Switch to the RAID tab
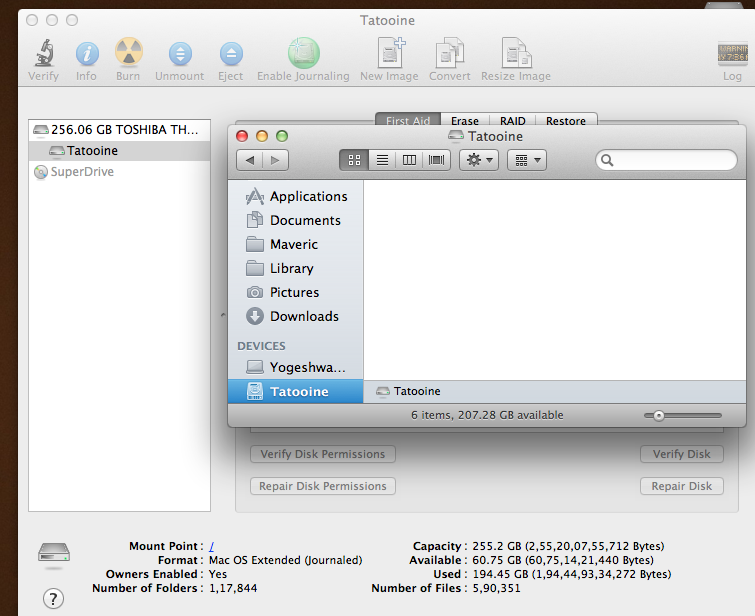This screenshot has height=616, width=755. coord(512,120)
